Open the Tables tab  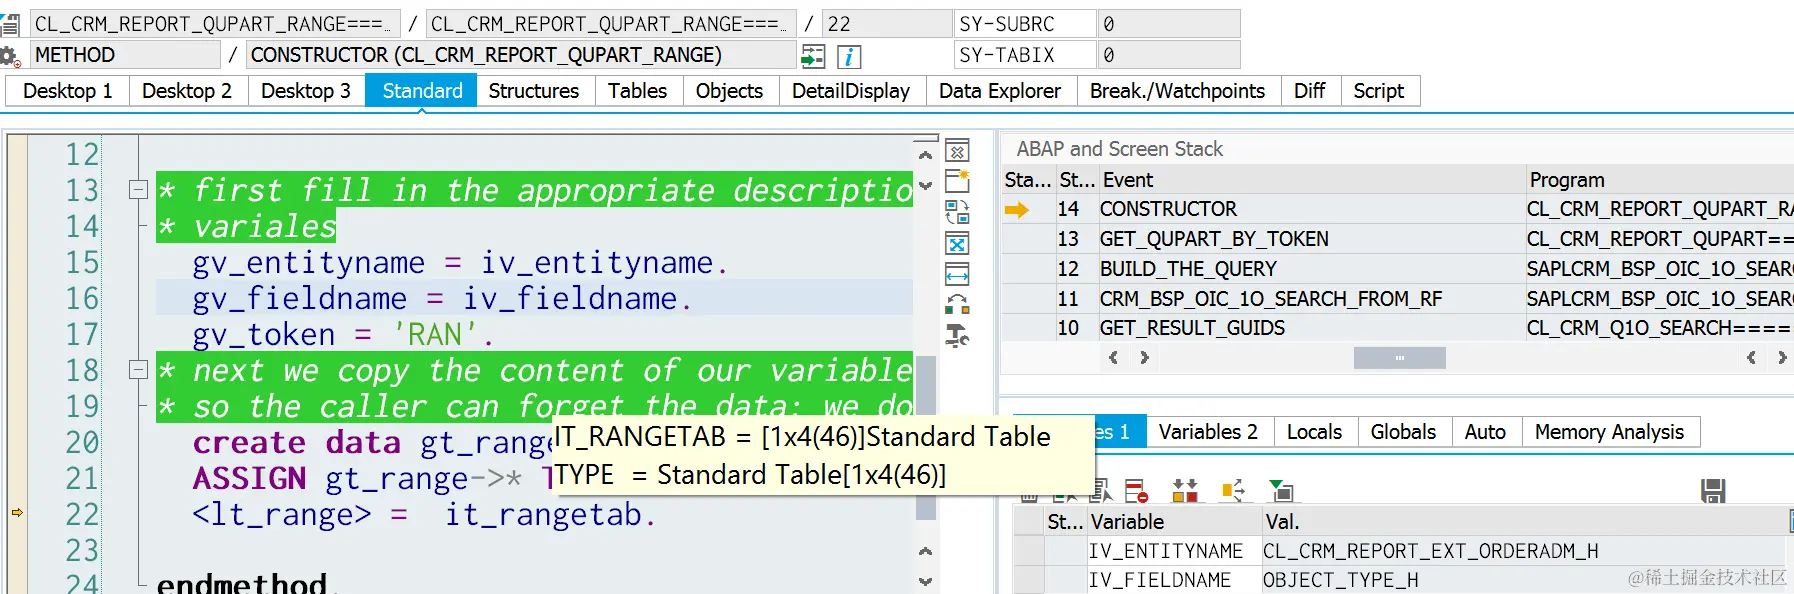(x=637, y=91)
